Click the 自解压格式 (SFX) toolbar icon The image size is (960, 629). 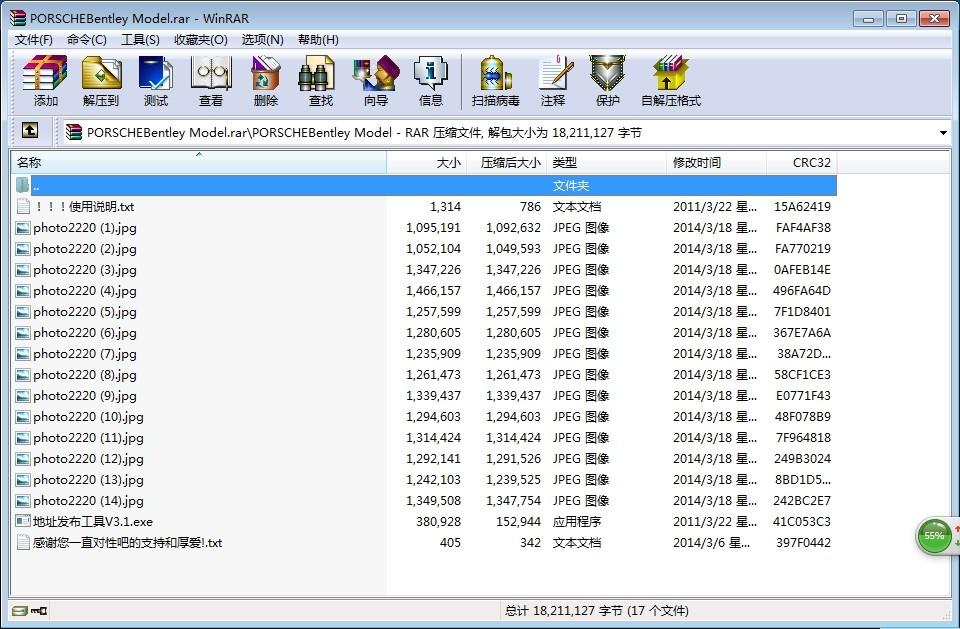[671, 81]
